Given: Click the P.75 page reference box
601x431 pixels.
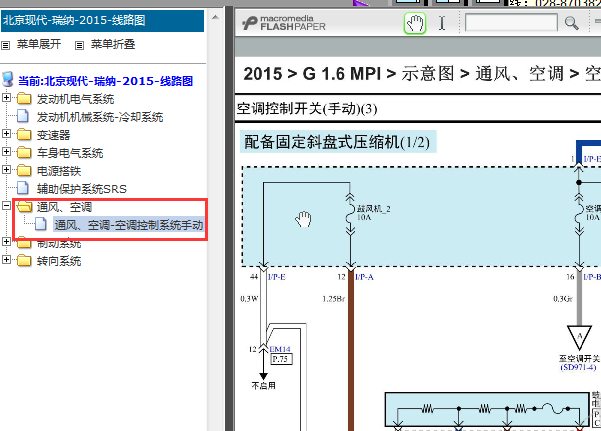Looking at the screenshot, I should coord(281,359).
